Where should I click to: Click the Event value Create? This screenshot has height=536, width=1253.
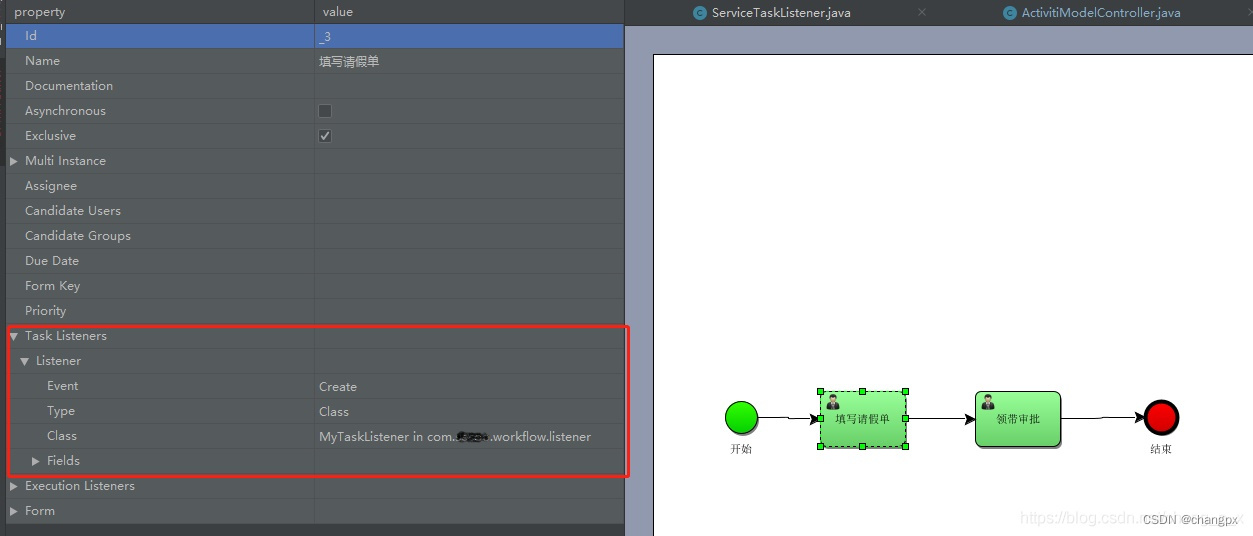pyautogui.click(x=338, y=386)
